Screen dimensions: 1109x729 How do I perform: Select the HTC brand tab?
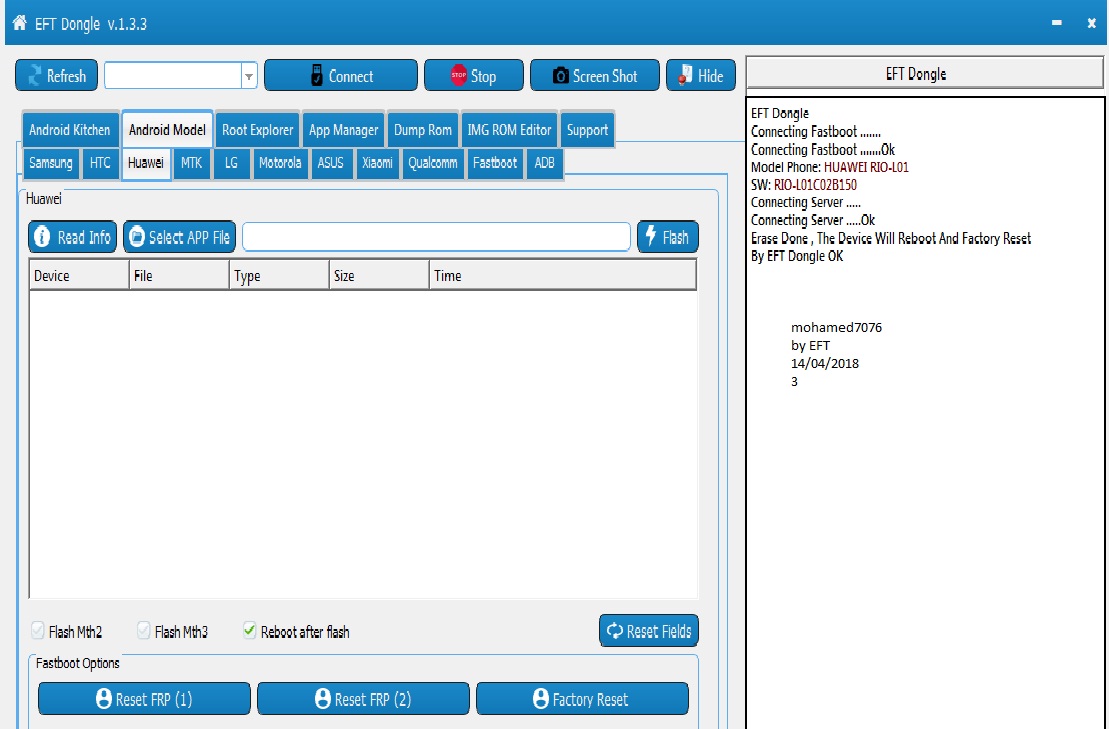tap(100, 163)
